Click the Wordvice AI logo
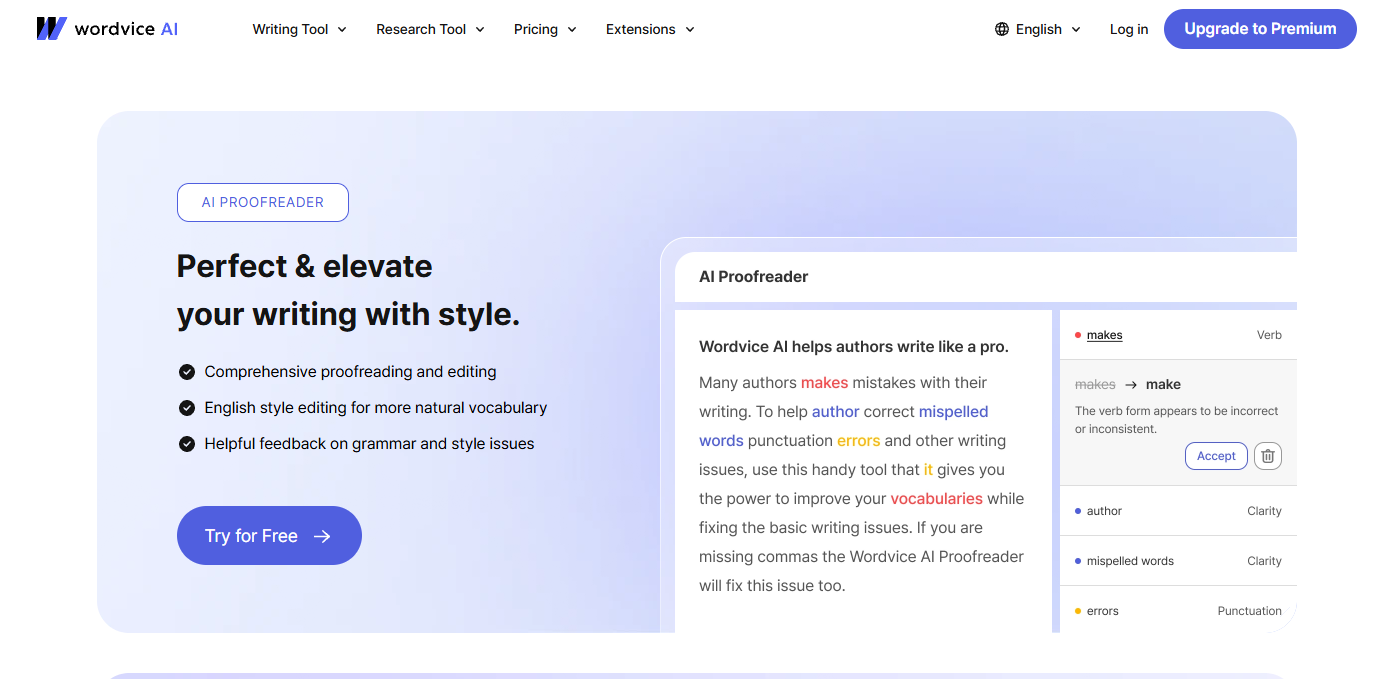 107,29
